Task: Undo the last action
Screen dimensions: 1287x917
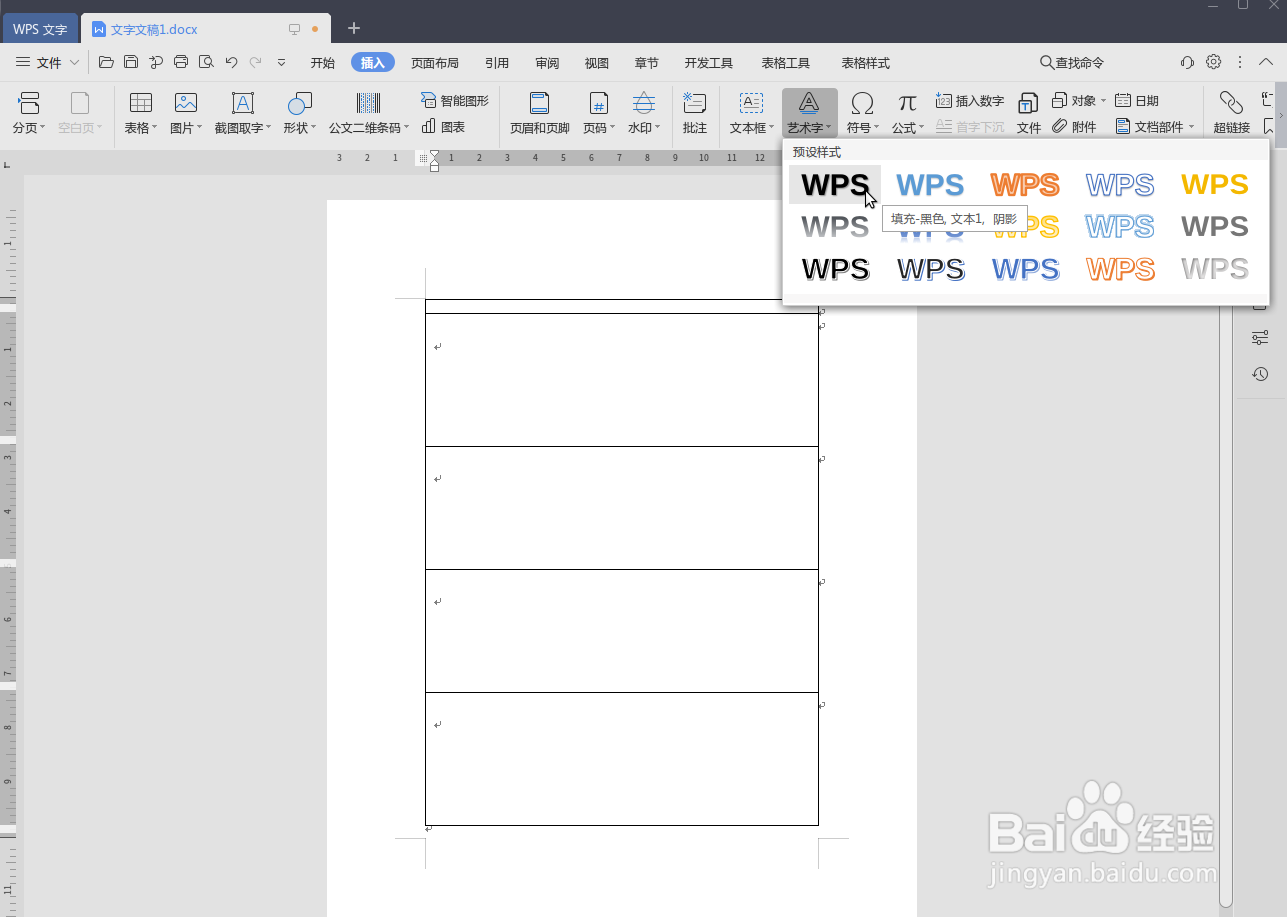Action: (x=231, y=62)
